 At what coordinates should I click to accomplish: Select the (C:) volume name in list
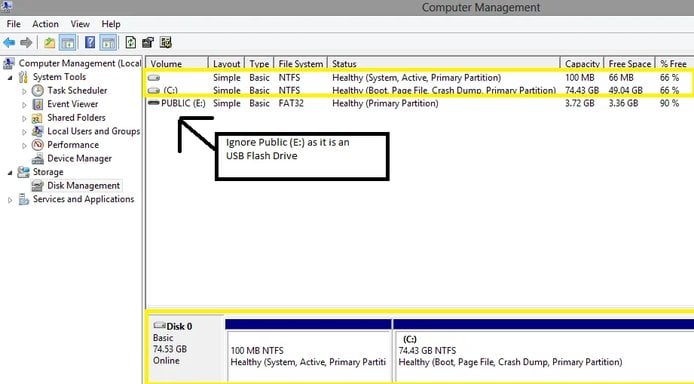(170, 90)
